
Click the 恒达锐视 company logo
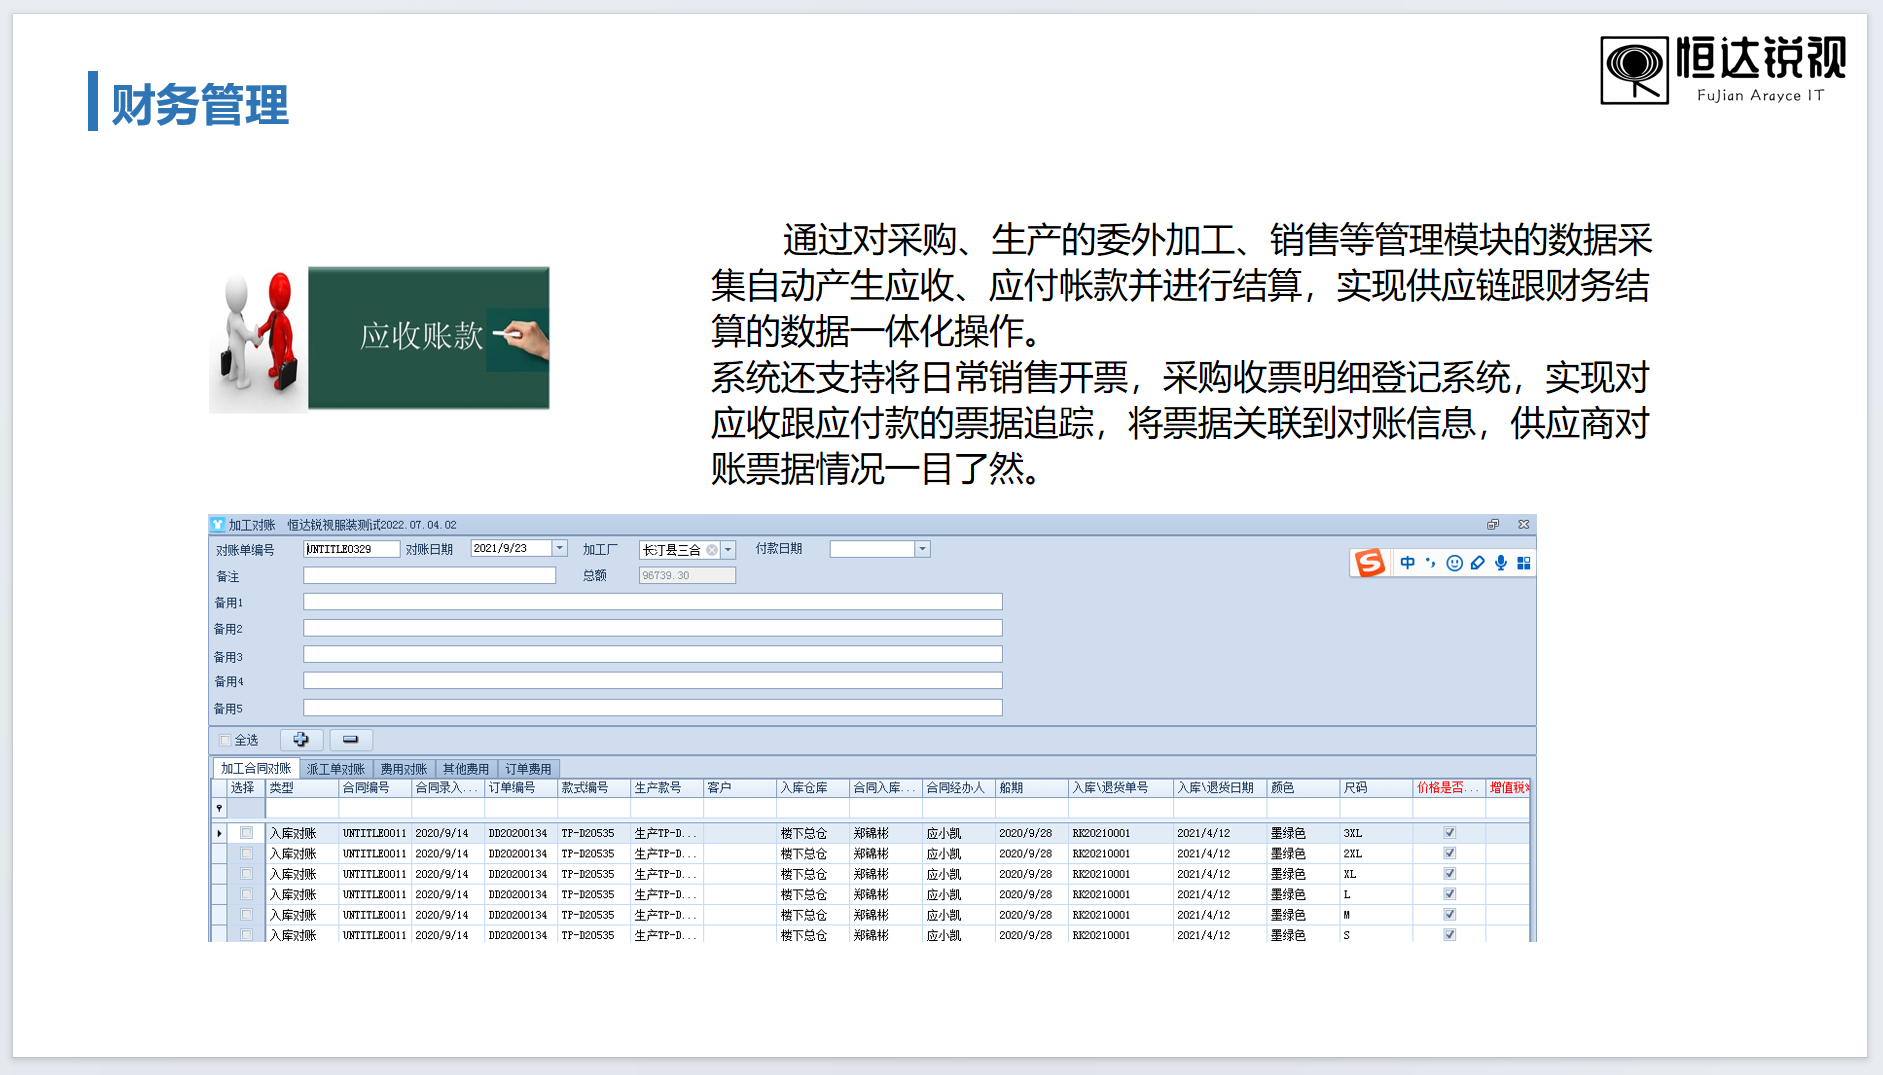click(x=1724, y=70)
